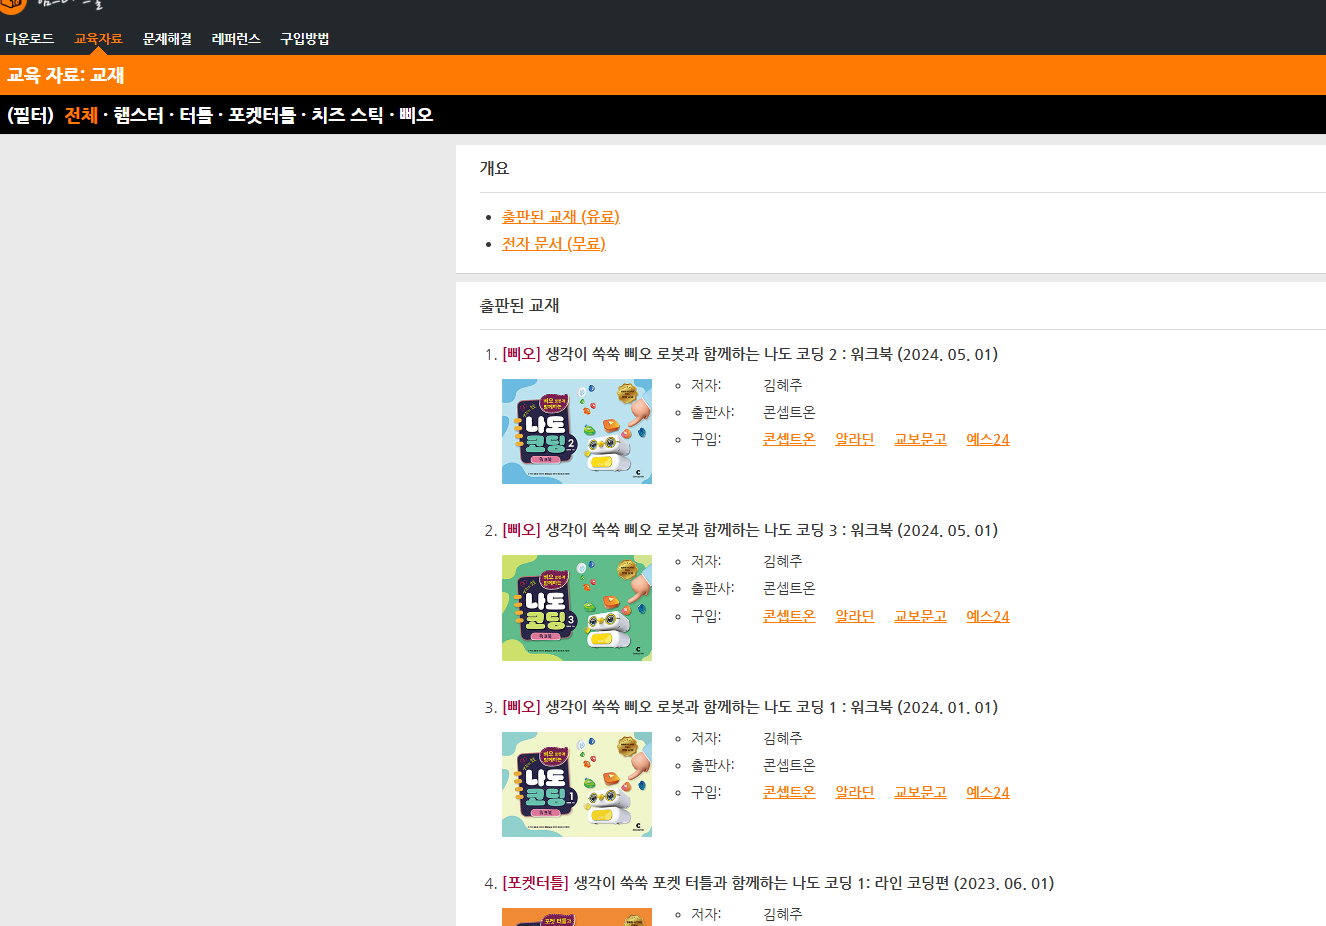The height and width of the screenshot is (926, 1326).
Task: Filter textbooks by 포켓터틀
Action: pyautogui.click(x=262, y=115)
